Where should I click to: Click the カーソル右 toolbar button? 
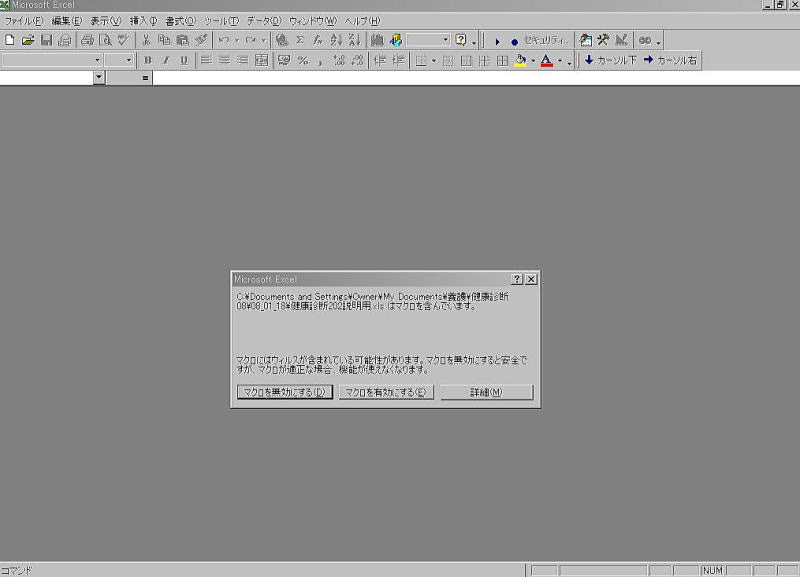pos(670,60)
